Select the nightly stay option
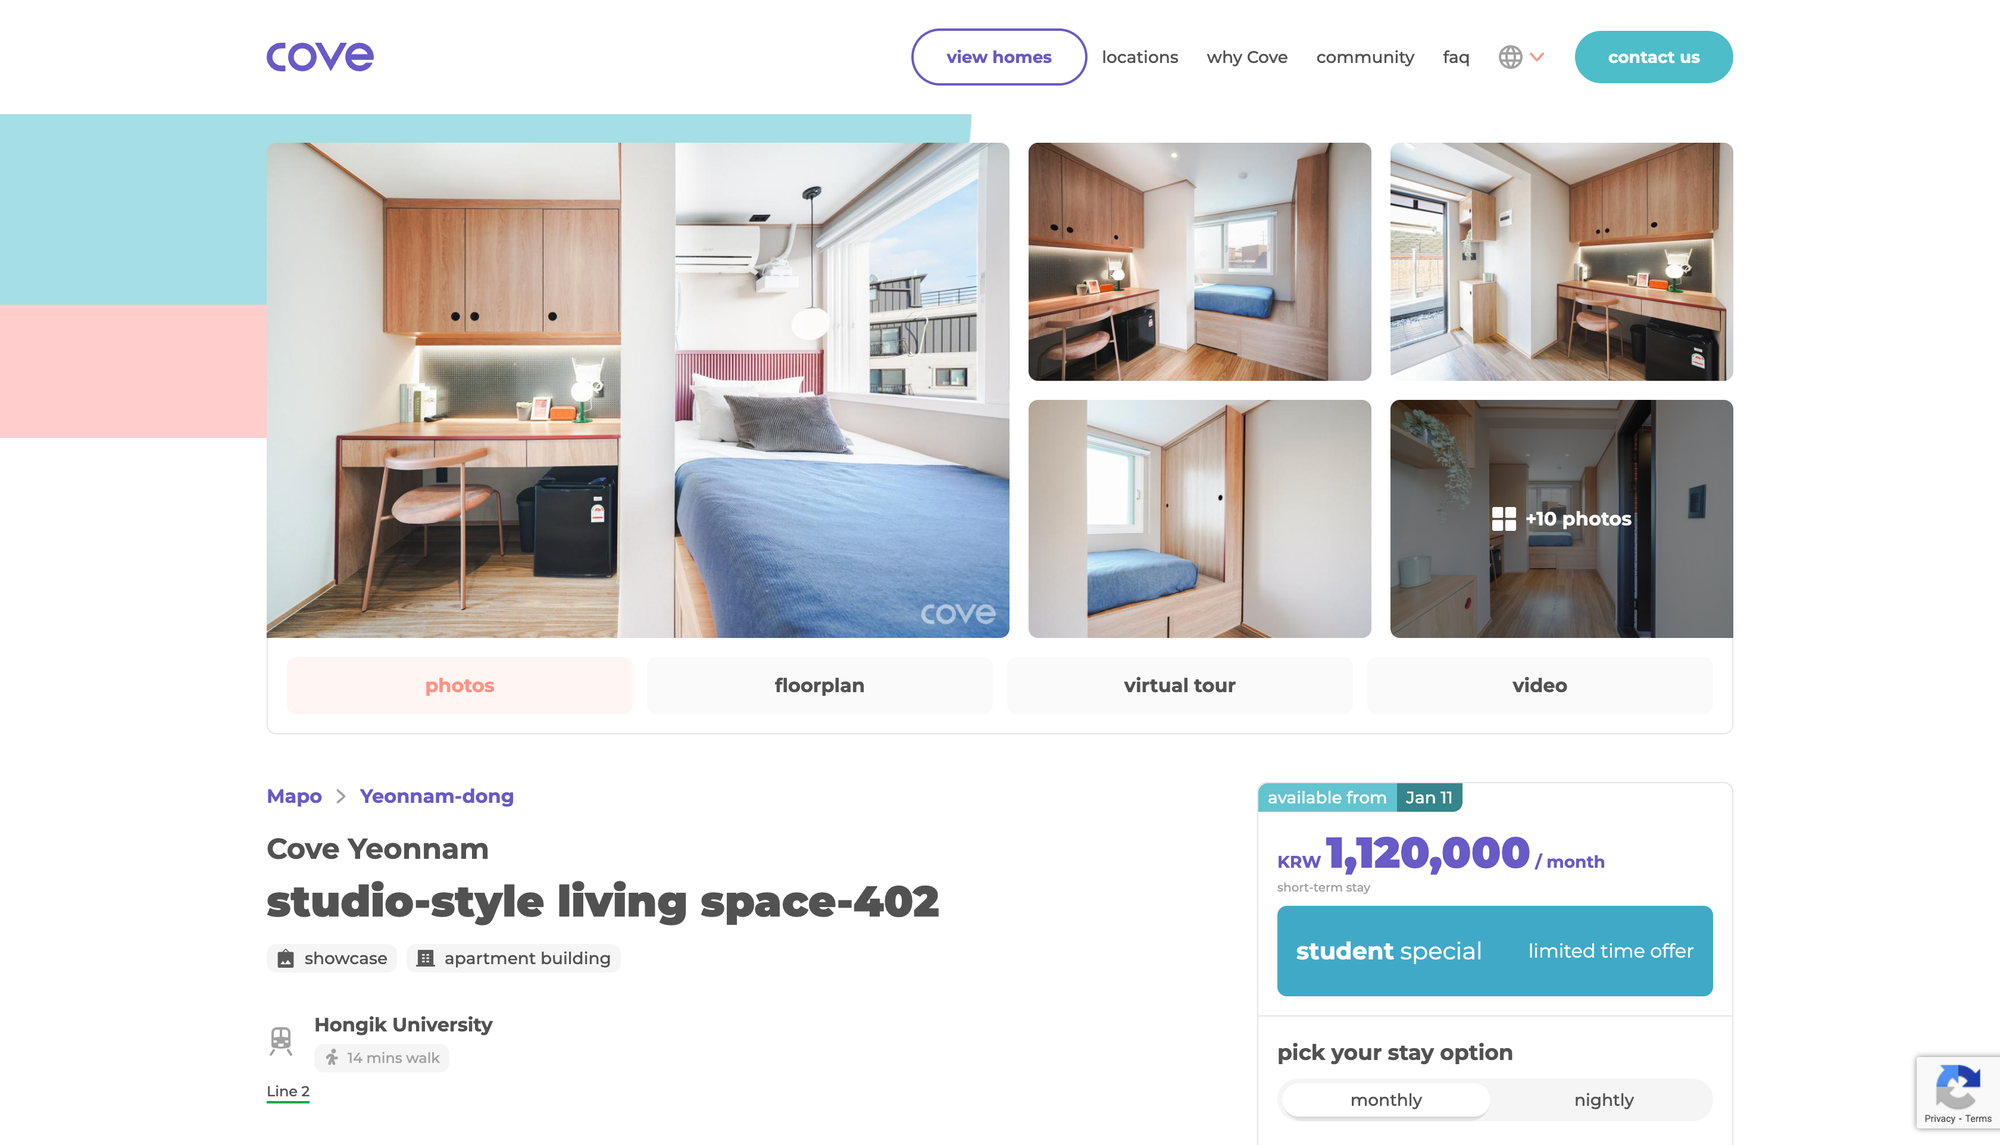 click(1603, 1100)
